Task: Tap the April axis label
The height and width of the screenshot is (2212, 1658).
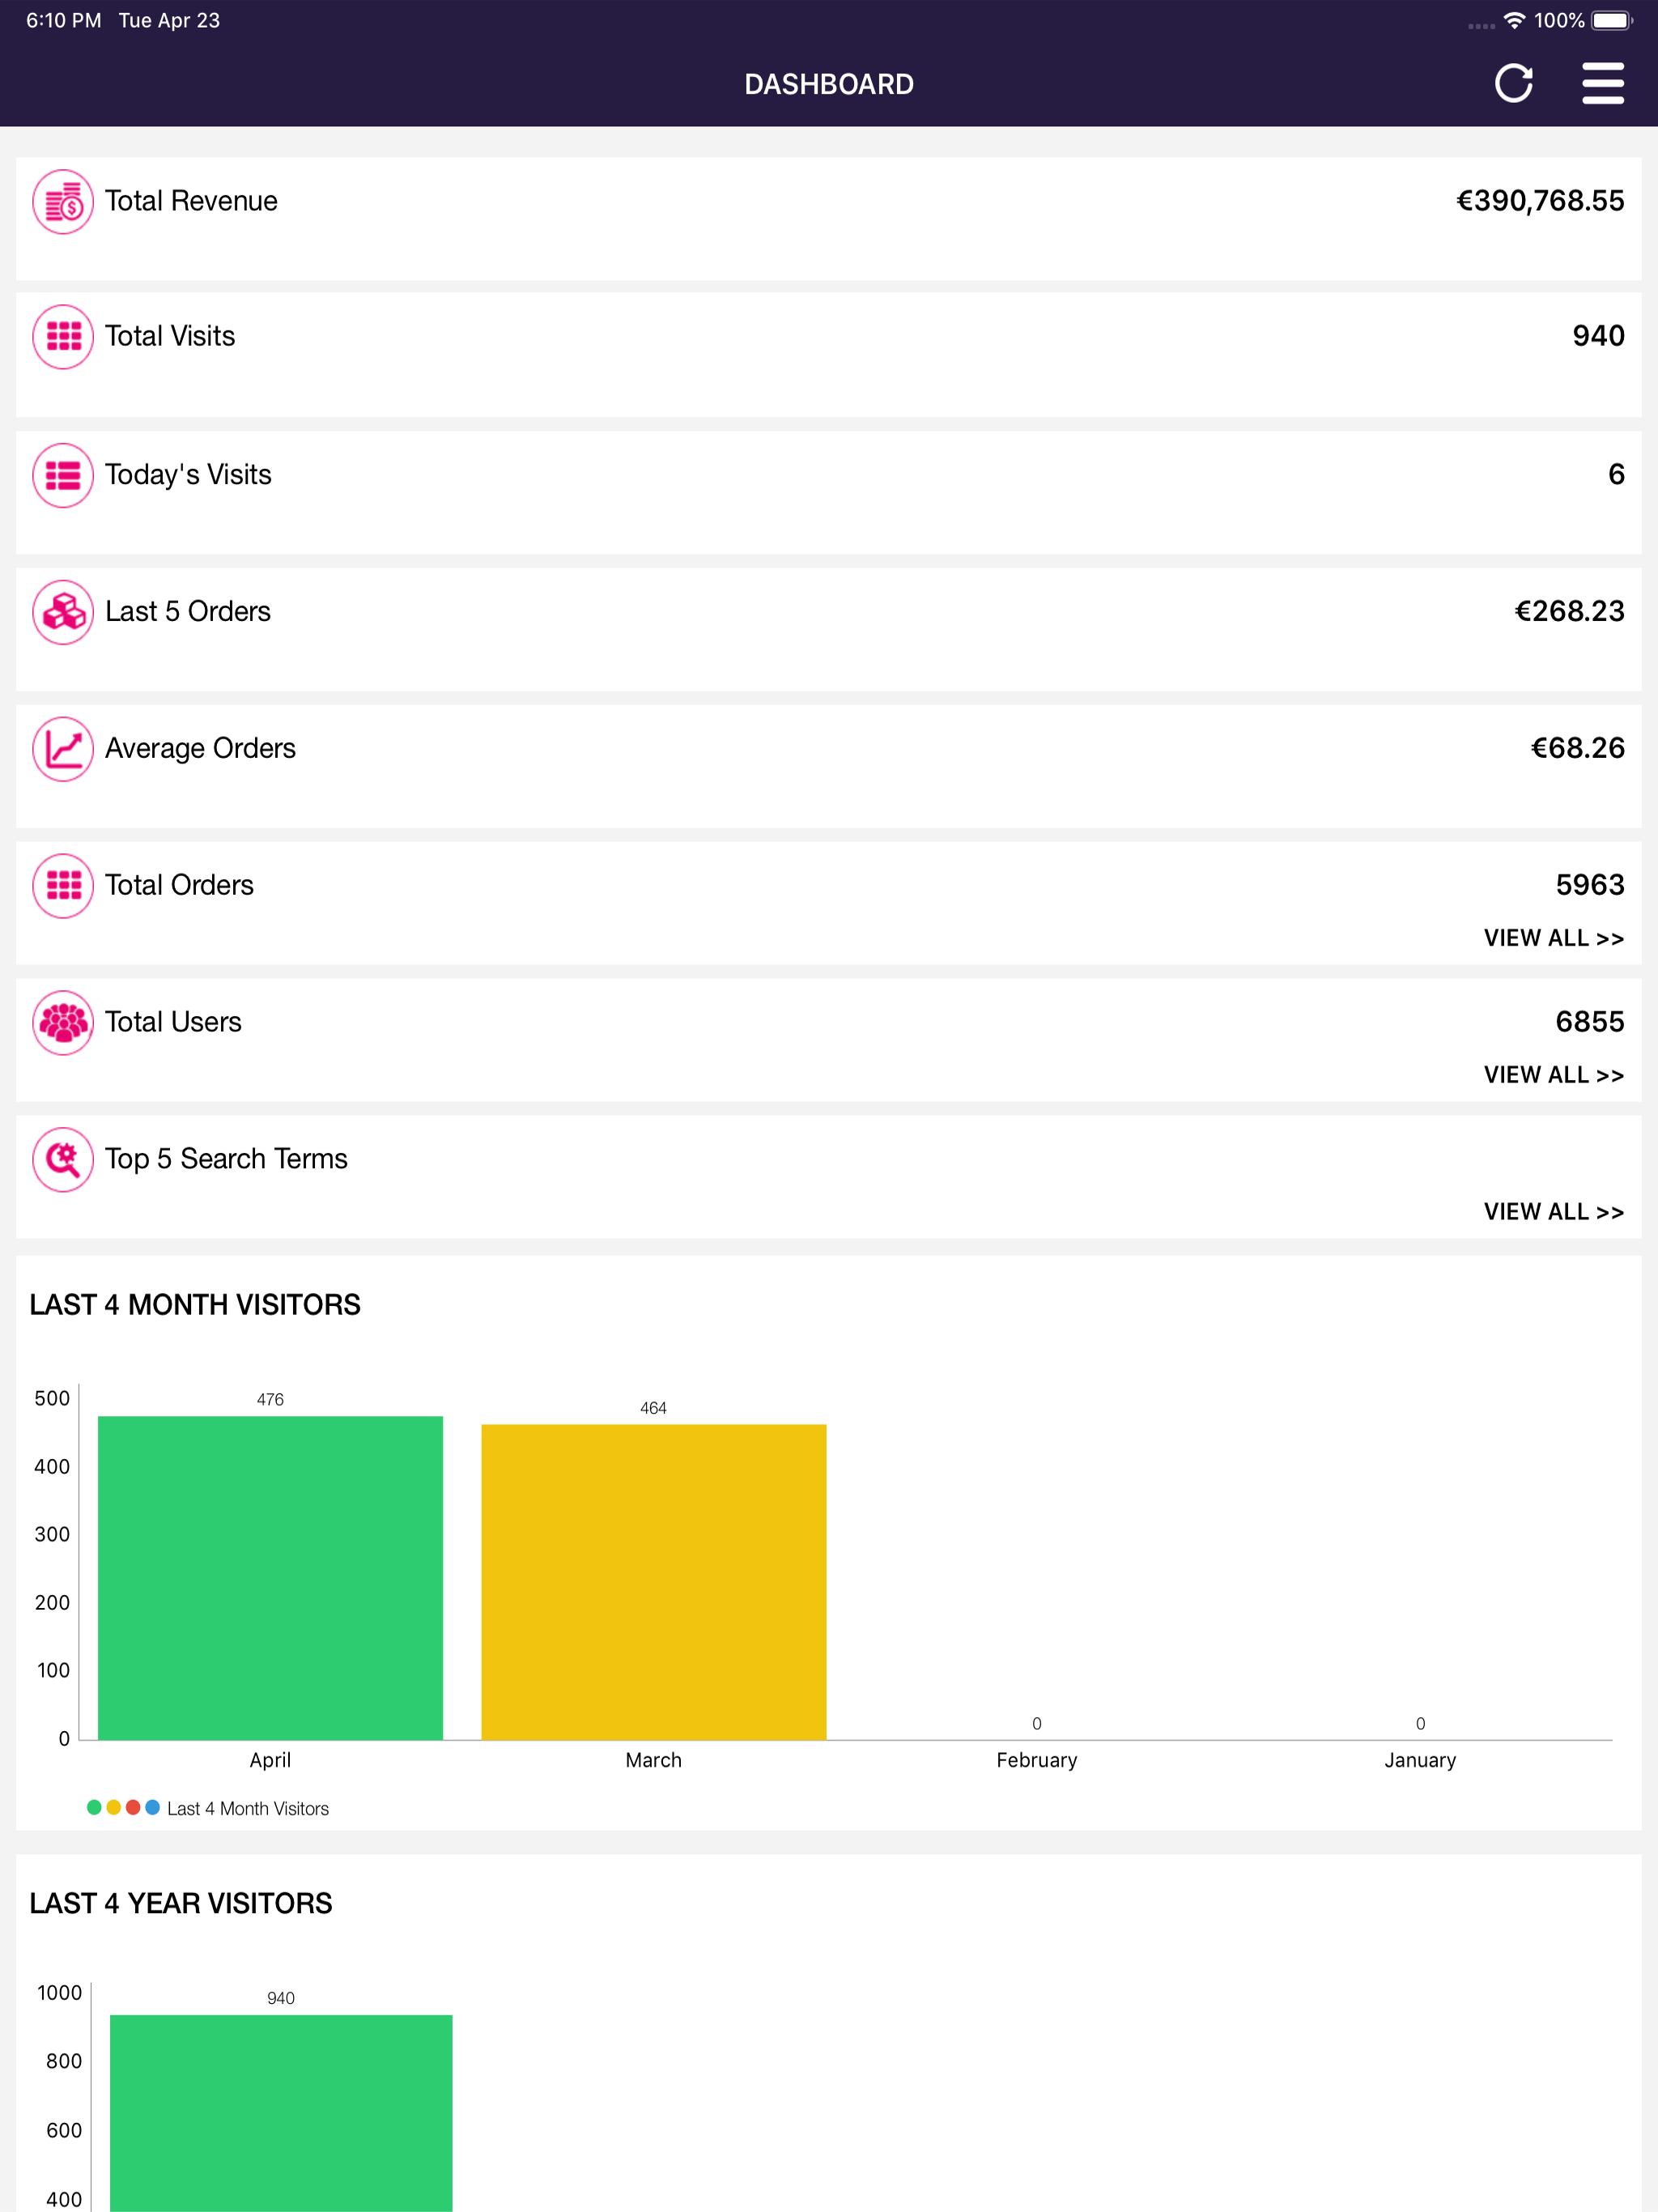Action: click(270, 1760)
